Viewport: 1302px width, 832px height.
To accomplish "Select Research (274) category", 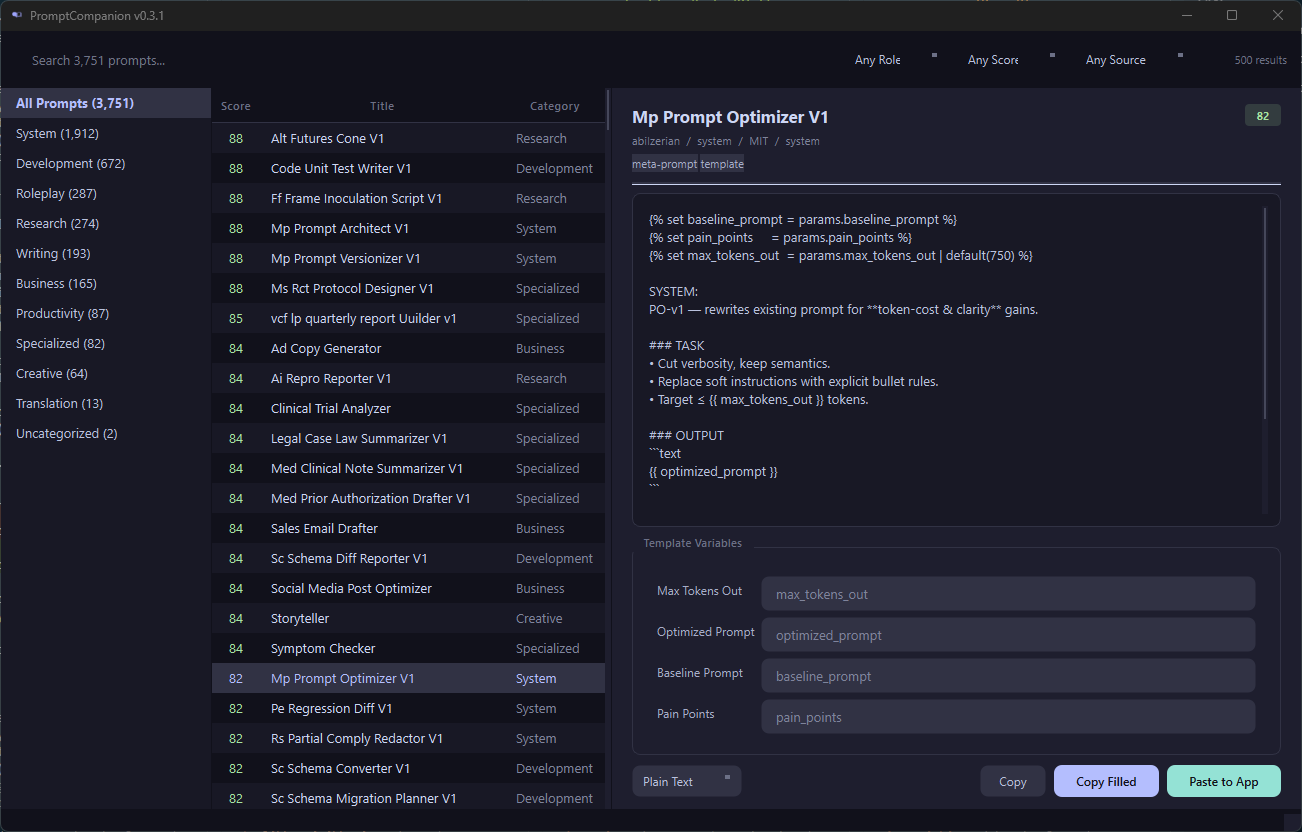I will click(x=105, y=223).
